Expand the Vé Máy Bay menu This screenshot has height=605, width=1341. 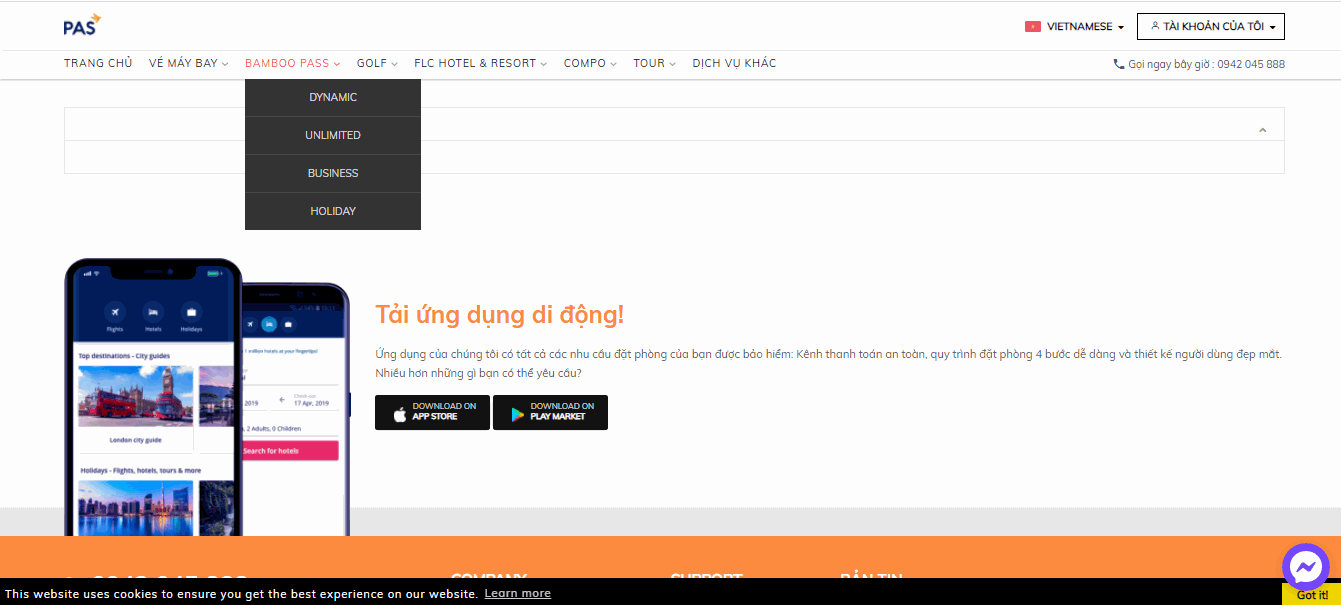tap(189, 63)
